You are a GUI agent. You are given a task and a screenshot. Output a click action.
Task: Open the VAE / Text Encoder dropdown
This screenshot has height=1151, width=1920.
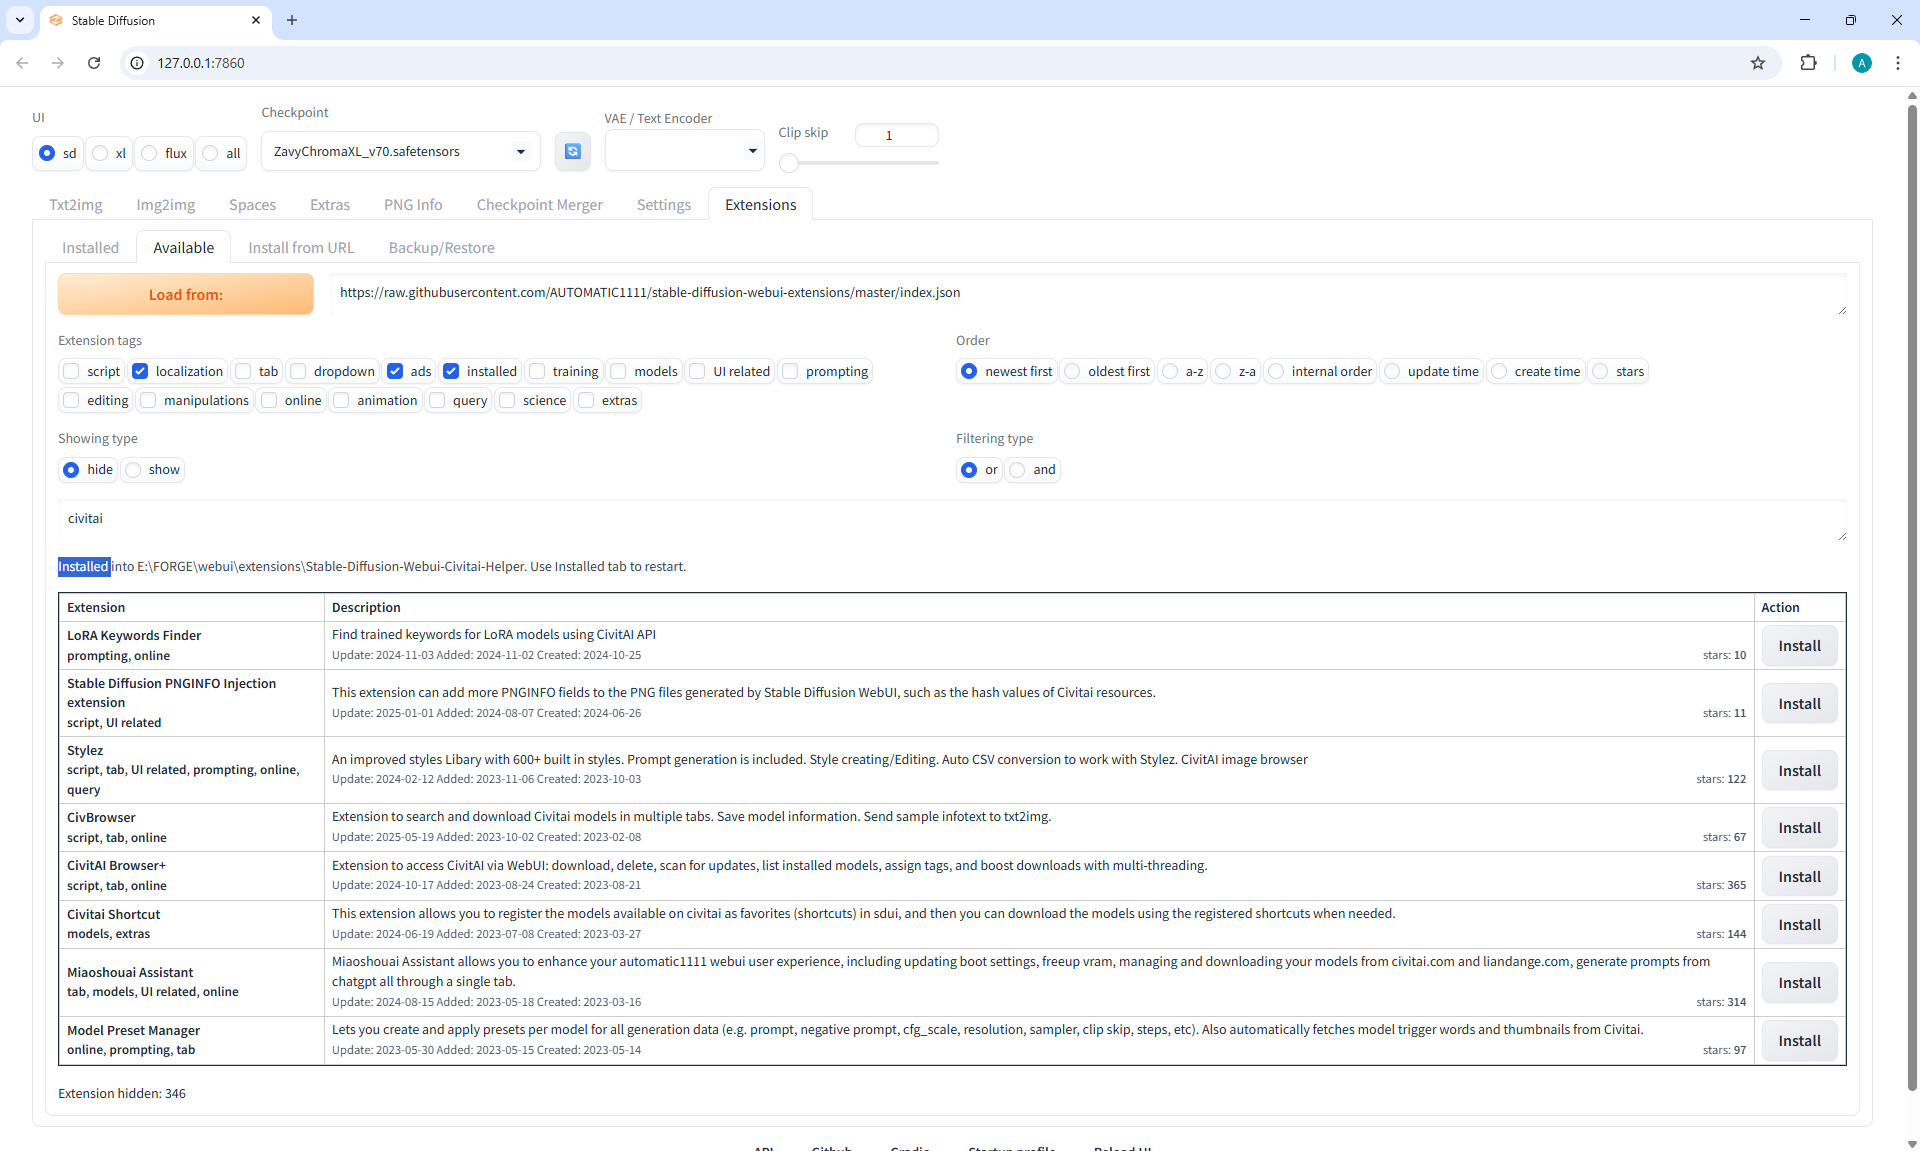(x=752, y=151)
